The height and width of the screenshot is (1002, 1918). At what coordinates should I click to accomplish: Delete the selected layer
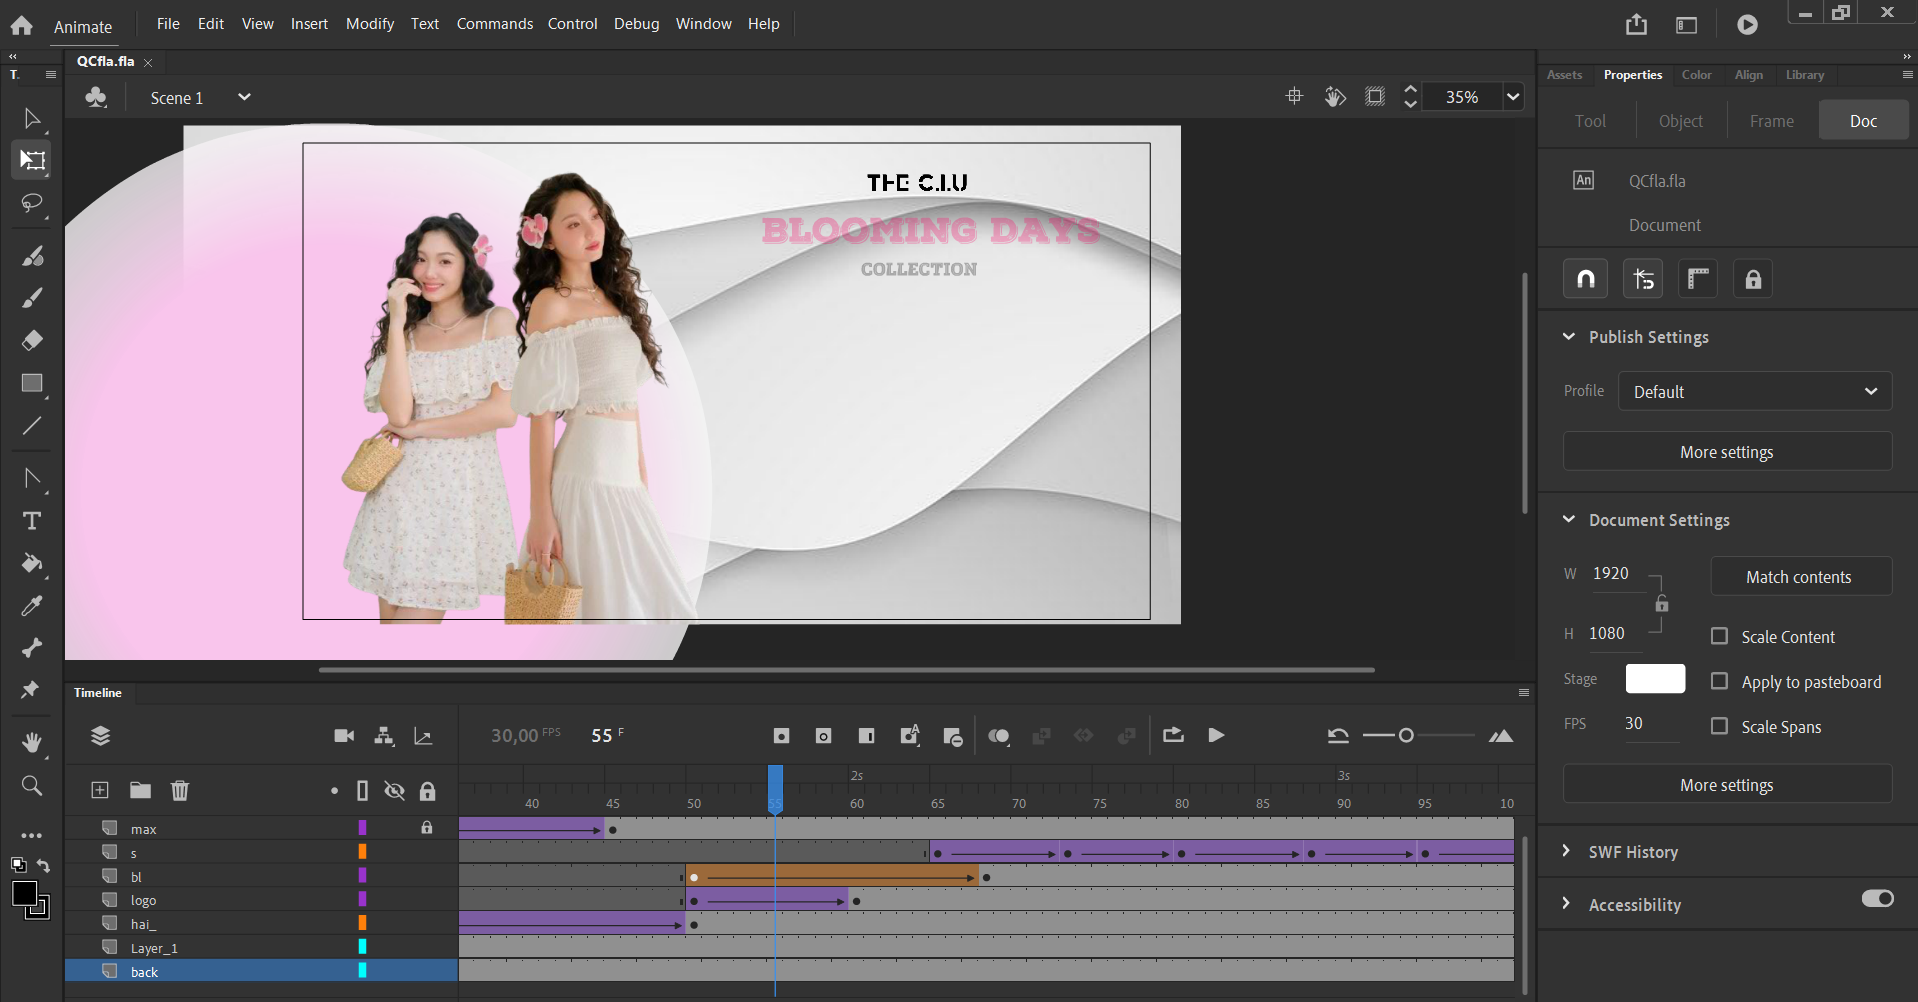[x=180, y=790]
